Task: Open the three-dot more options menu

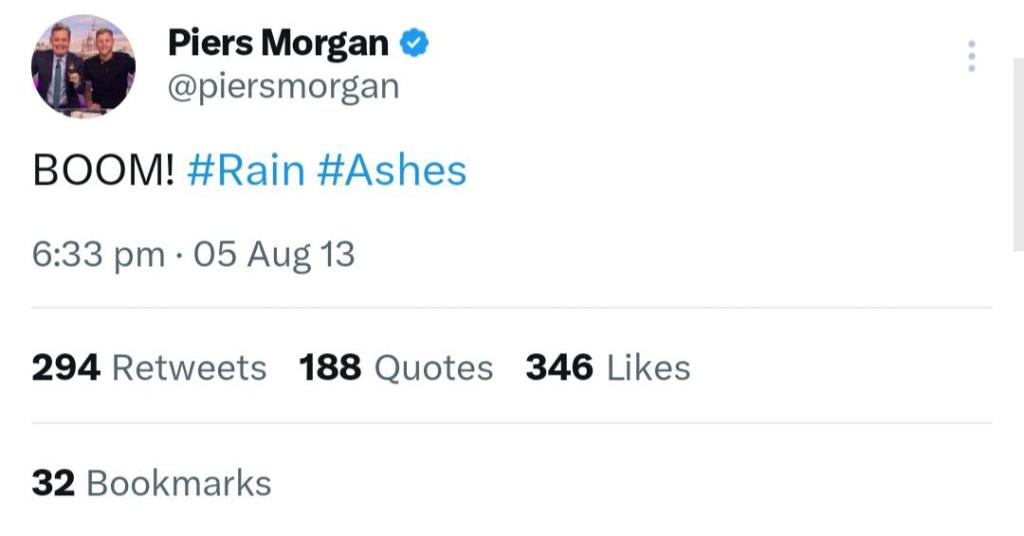Action: [x=971, y=56]
